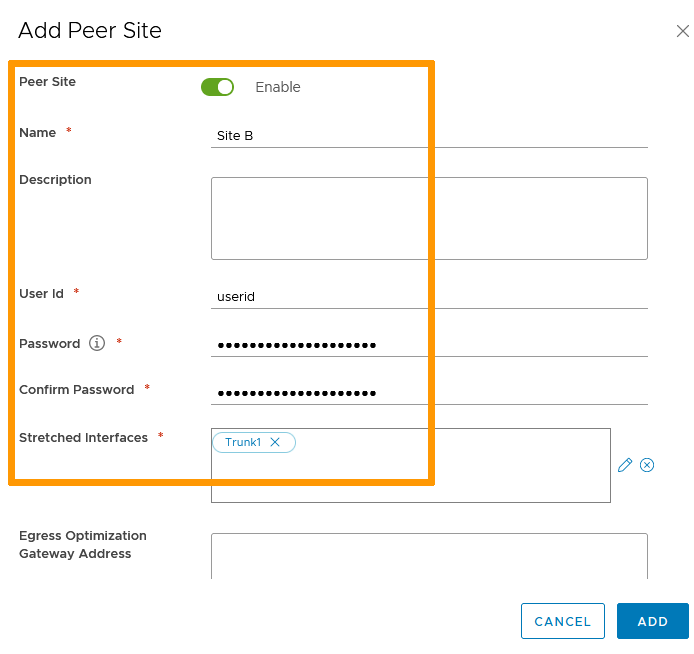Edit stretched interfaces with pencil icon
This screenshot has width=694, height=654.
tap(625, 465)
